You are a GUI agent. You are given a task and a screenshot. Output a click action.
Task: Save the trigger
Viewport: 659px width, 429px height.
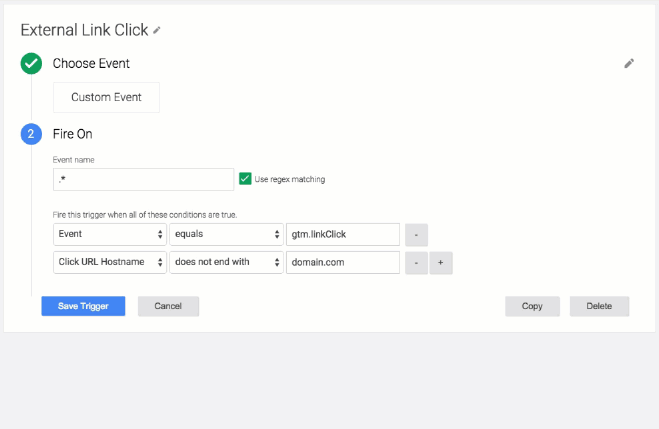tap(83, 306)
